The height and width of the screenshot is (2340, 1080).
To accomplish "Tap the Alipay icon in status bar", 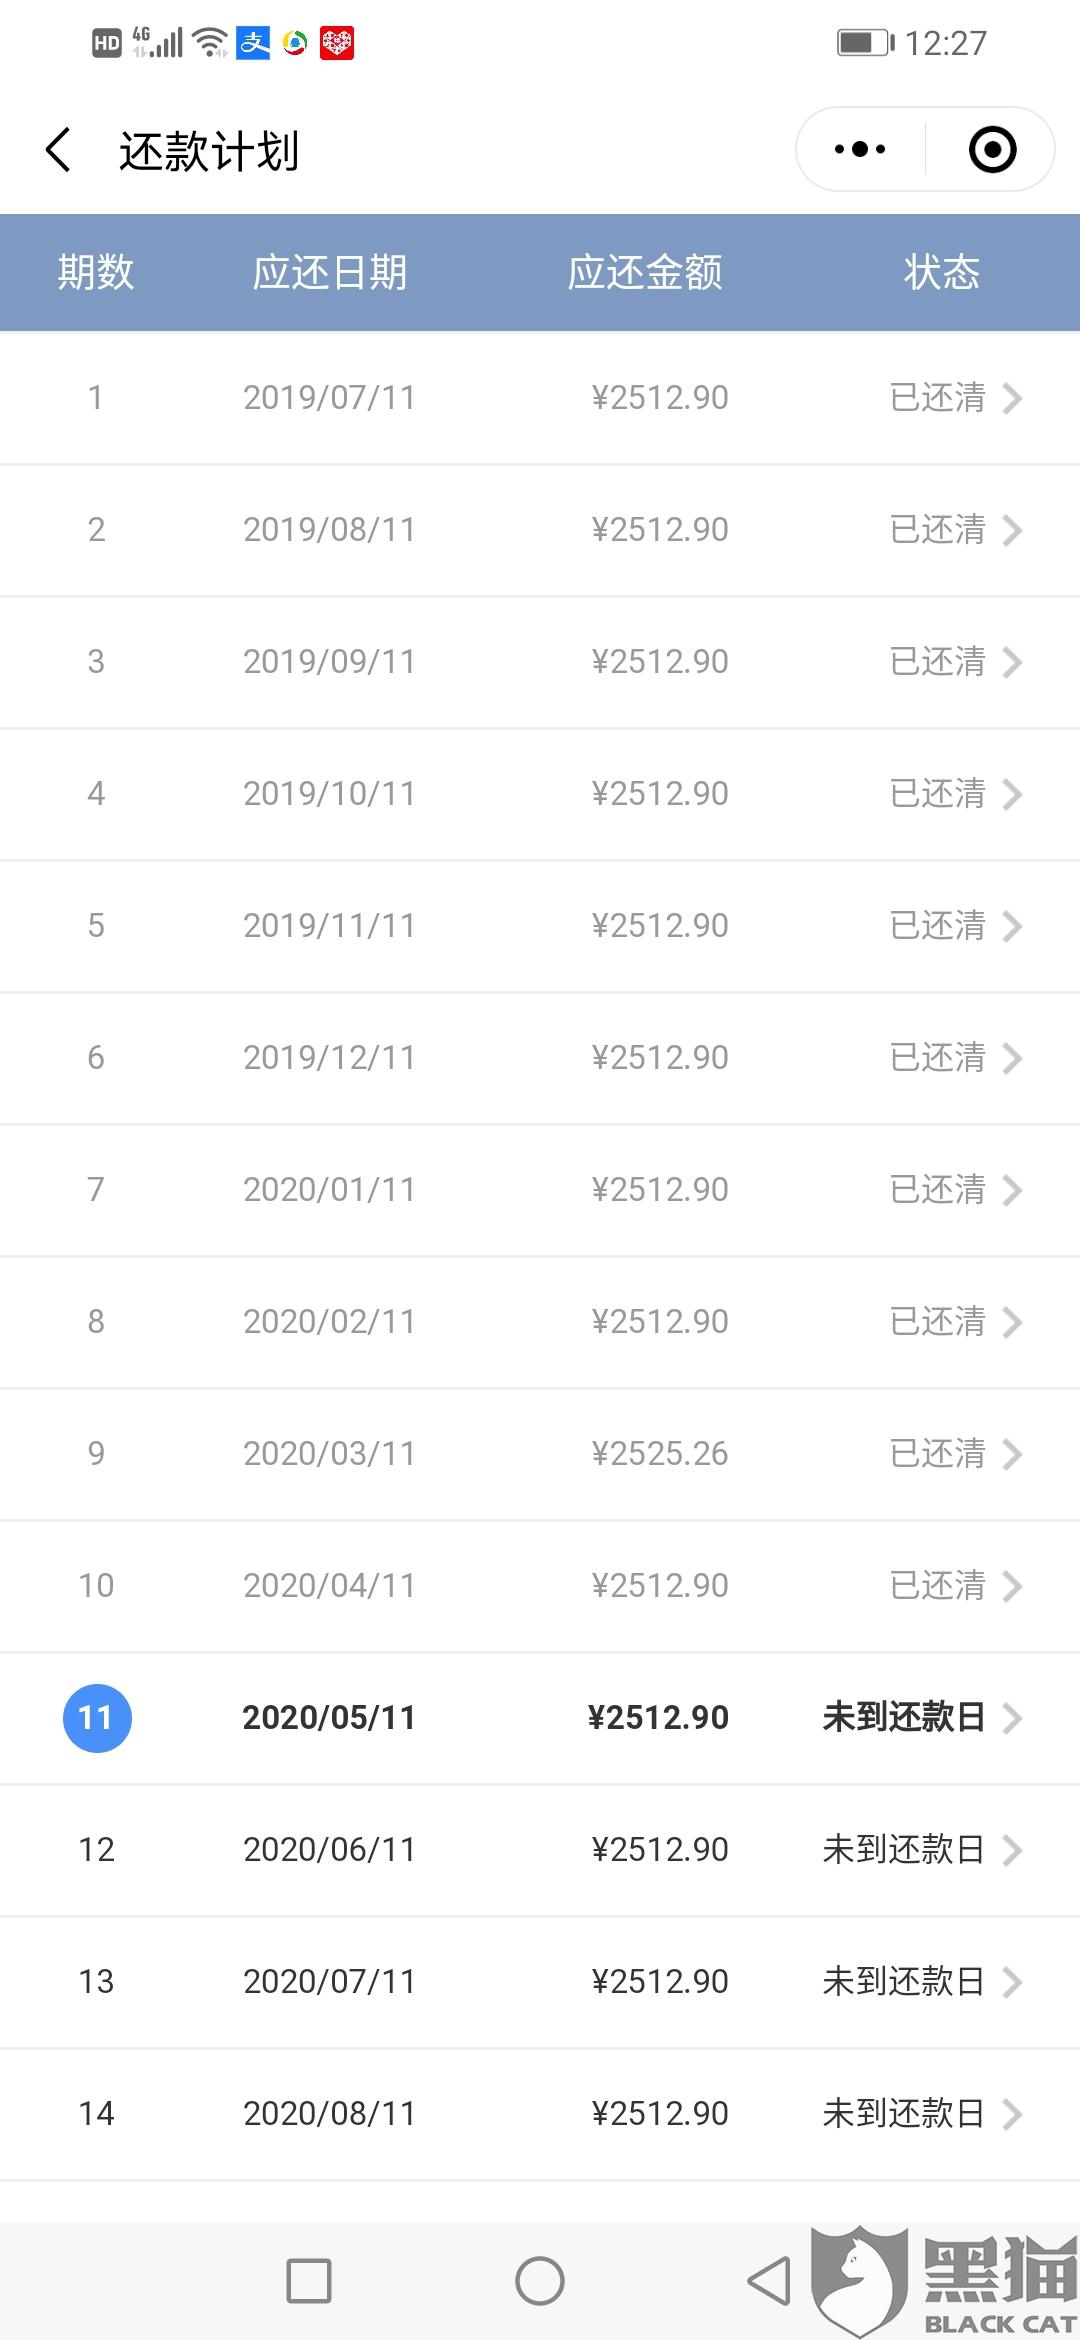I will click(x=253, y=43).
